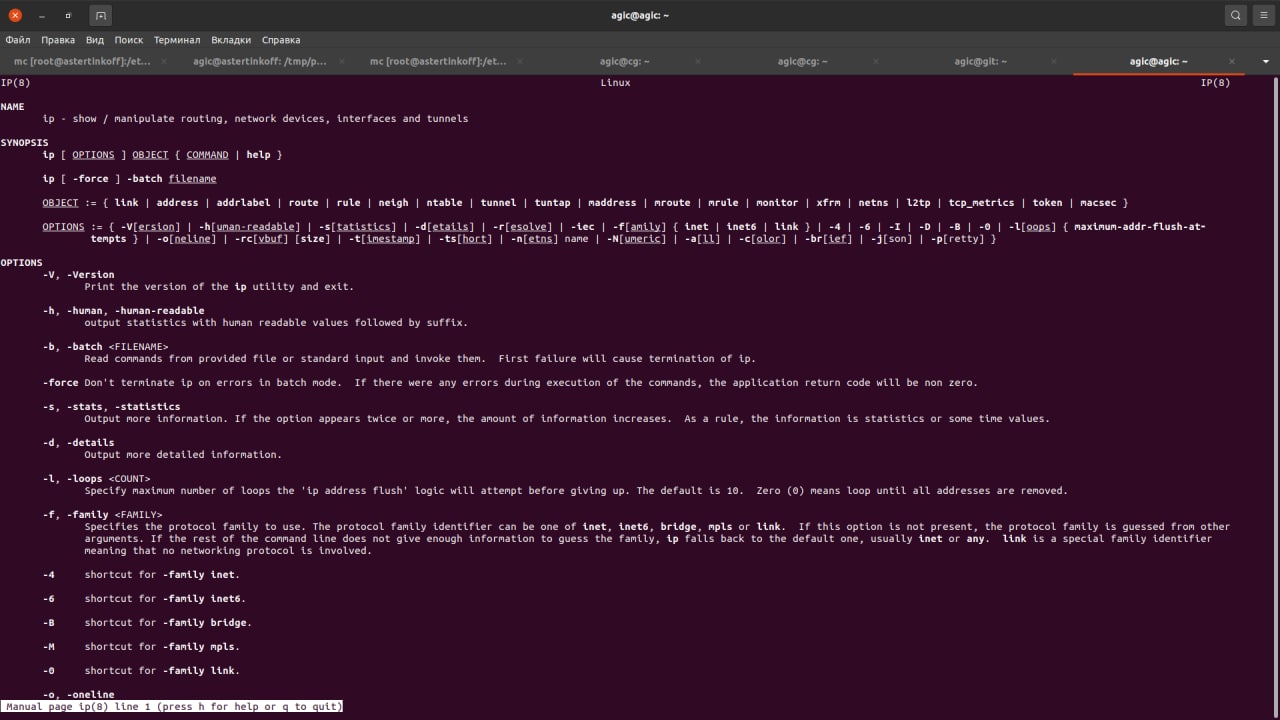
Task: Click the 'shortcut for -family inet6.' line
Action: 165,599
